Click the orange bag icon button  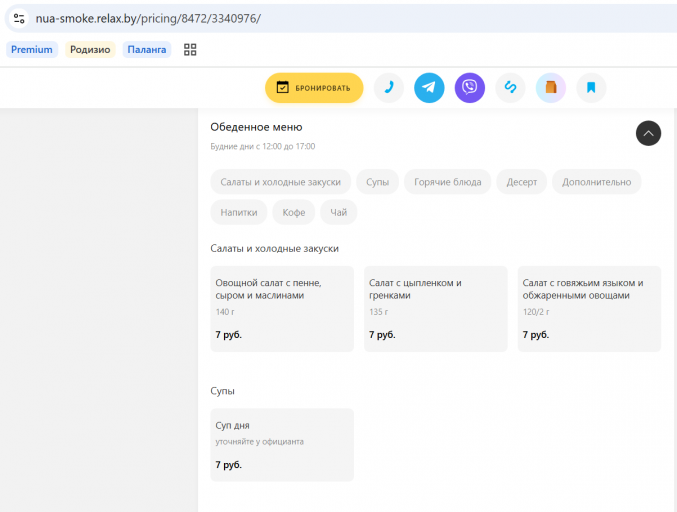pyautogui.click(x=551, y=88)
